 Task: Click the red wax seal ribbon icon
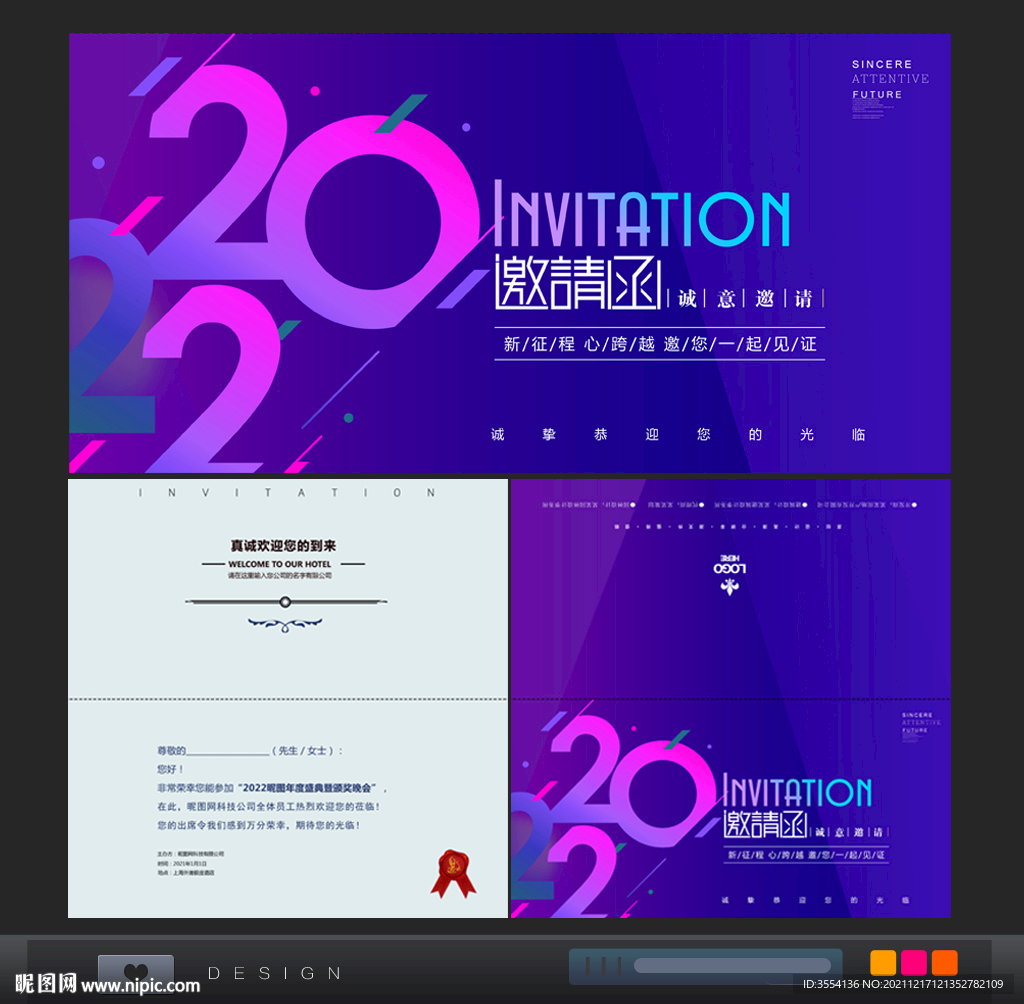coord(452,872)
